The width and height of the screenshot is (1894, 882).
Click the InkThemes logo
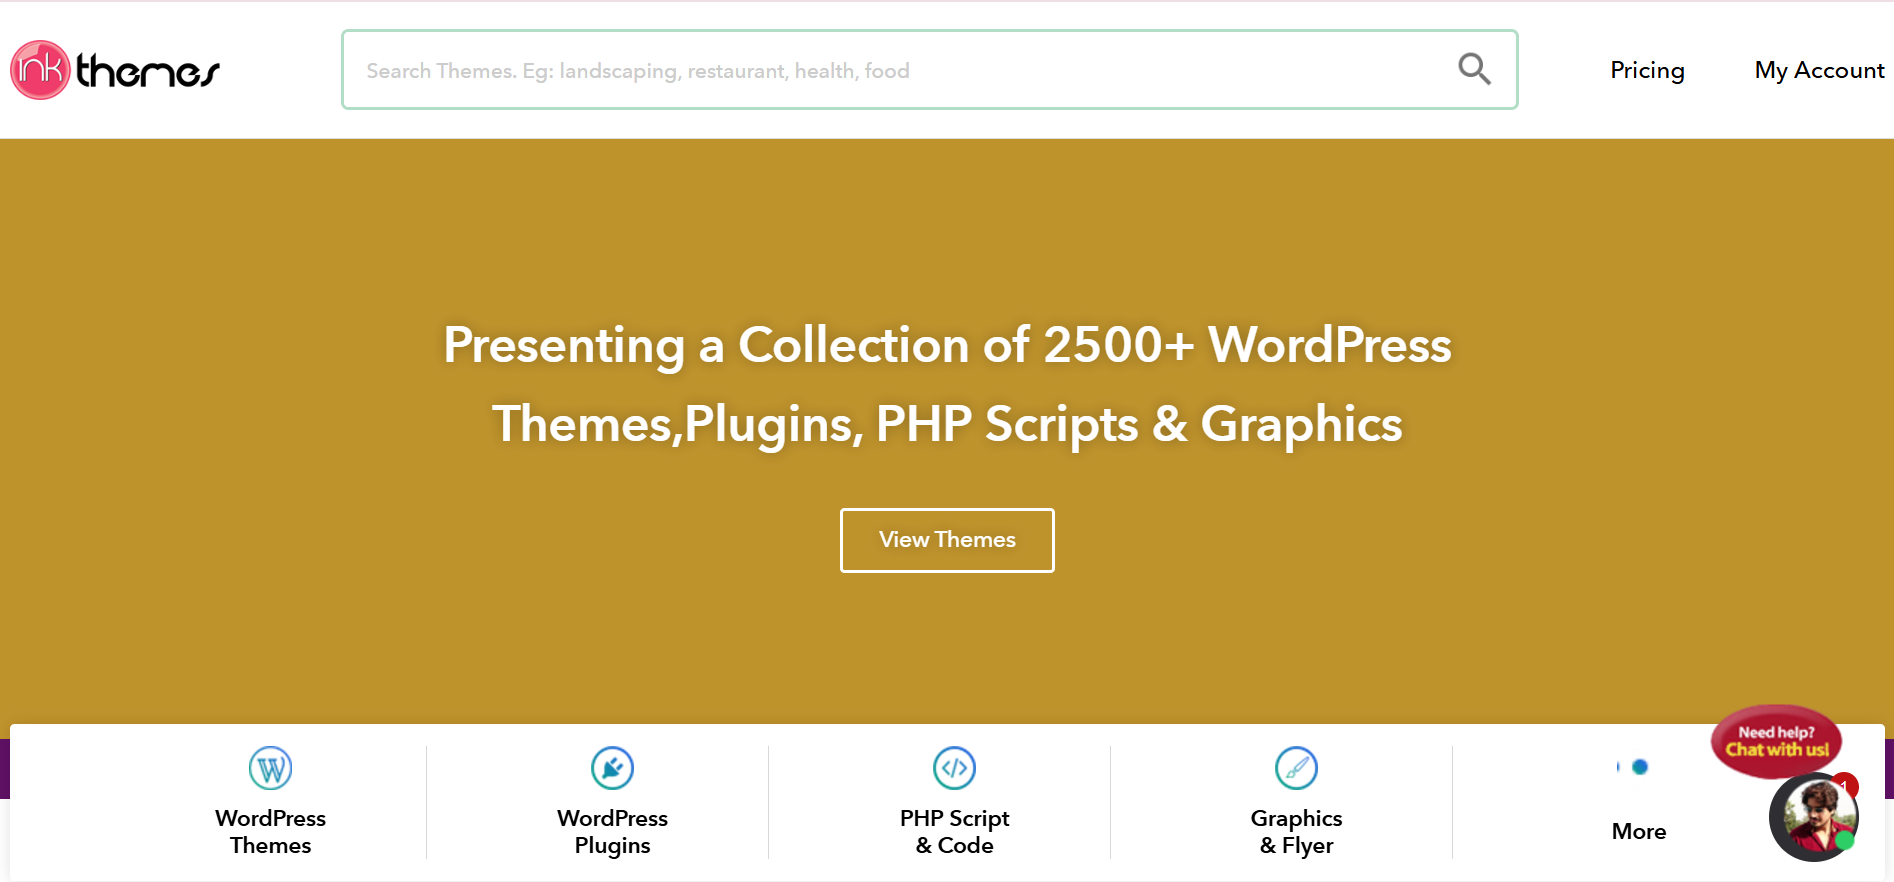(x=115, y=70)
